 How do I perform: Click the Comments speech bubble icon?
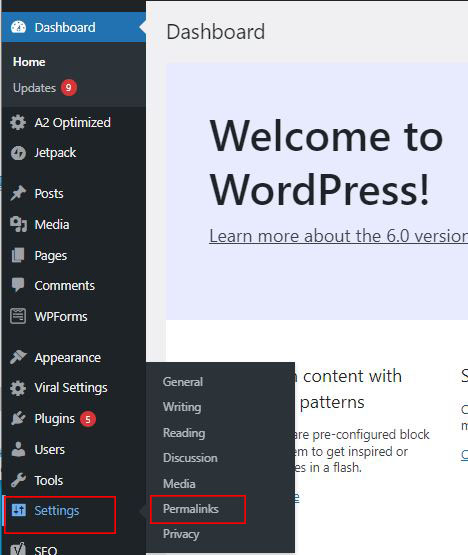click(x=18, y=285)
